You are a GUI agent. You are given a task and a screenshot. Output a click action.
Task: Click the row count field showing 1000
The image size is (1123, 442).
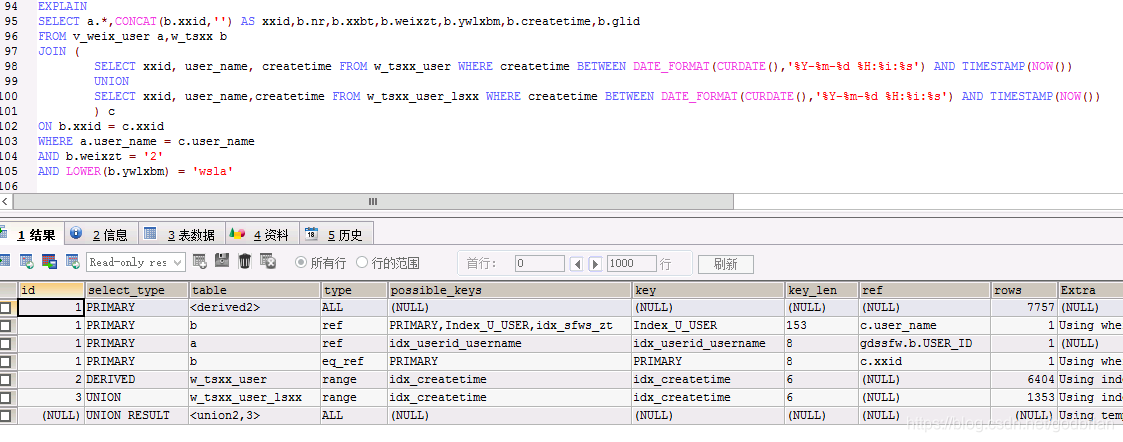point(632,264)
